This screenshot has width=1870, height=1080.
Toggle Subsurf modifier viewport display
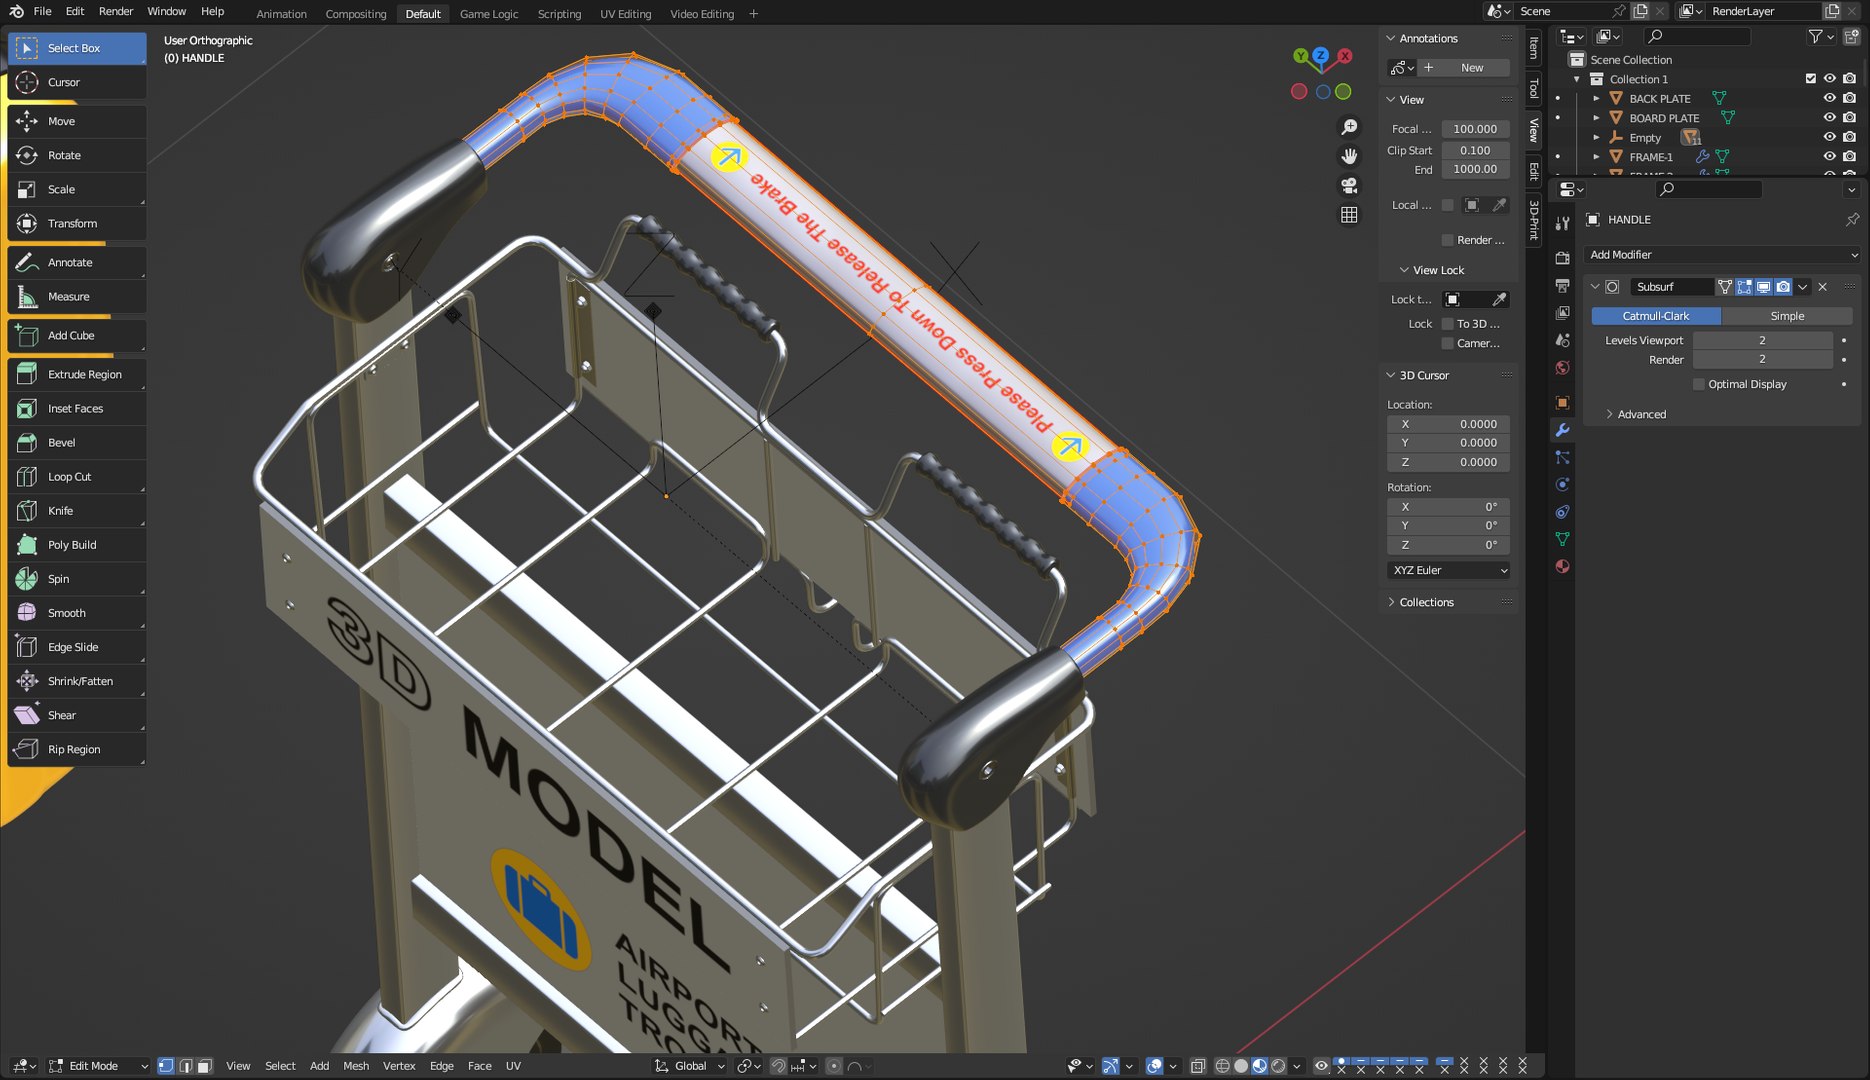pyautogui.click(x=1764, y=287)
